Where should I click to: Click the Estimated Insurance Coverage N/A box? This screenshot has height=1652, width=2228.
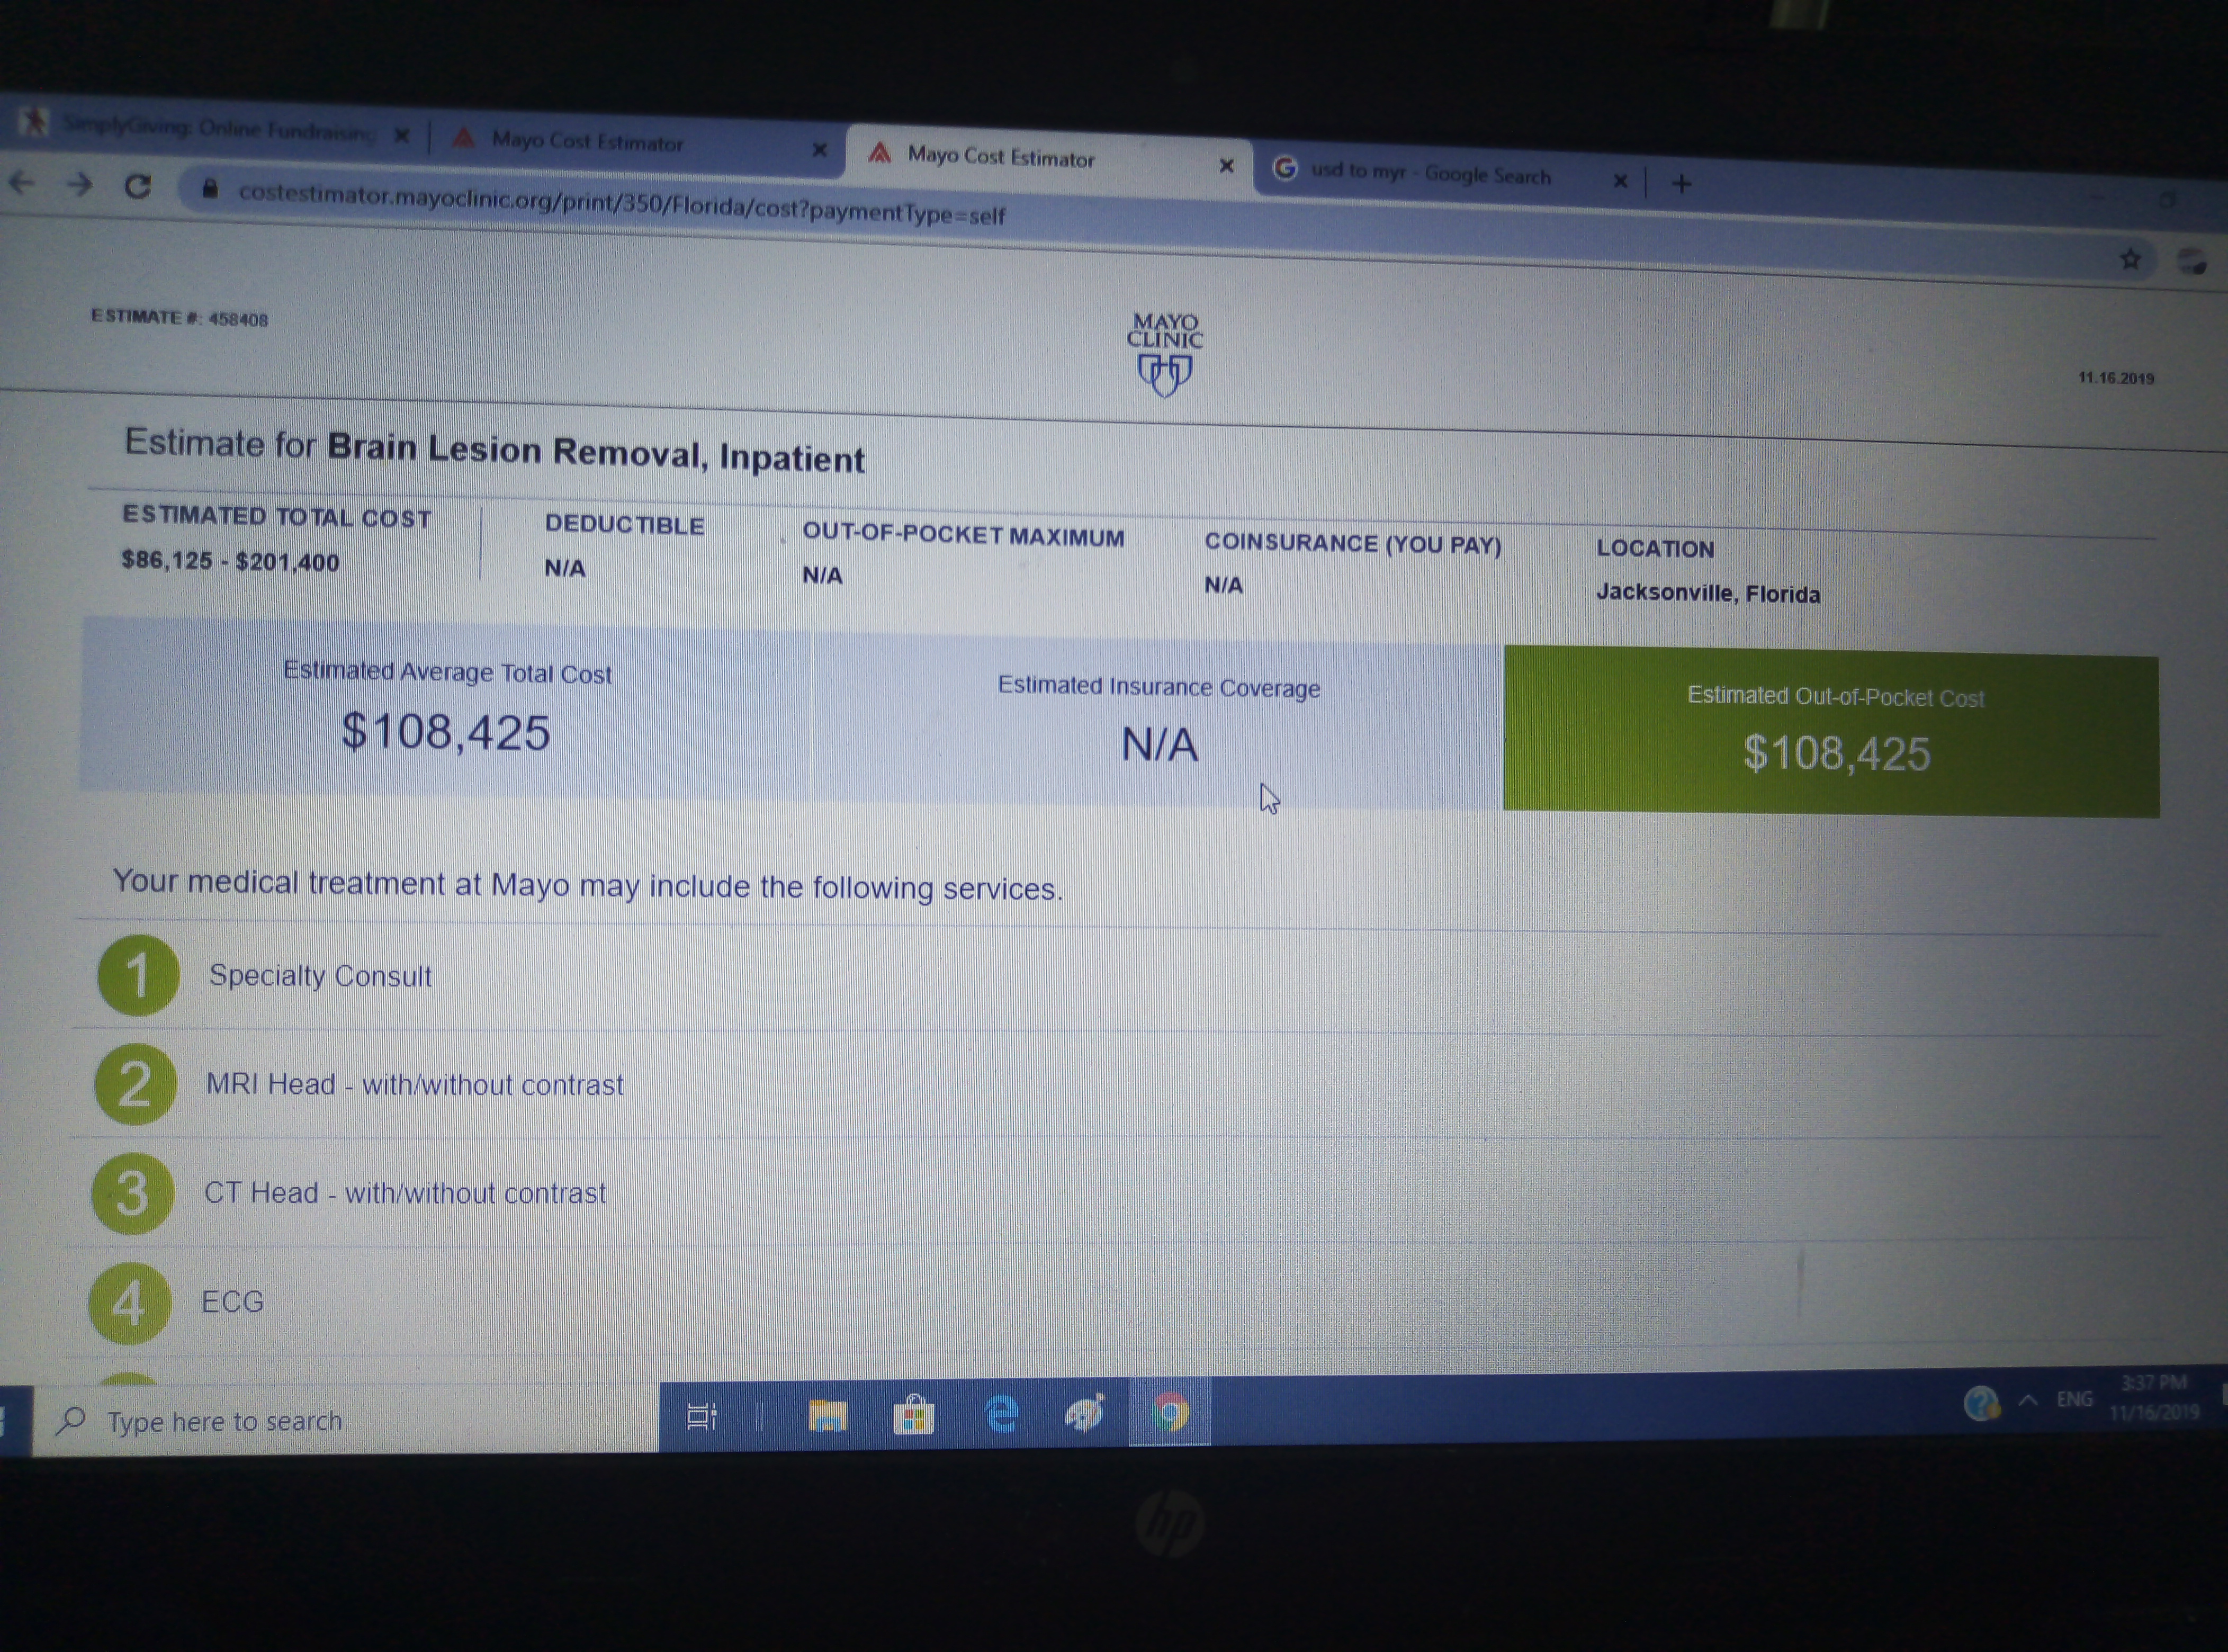pos(1158,722)
